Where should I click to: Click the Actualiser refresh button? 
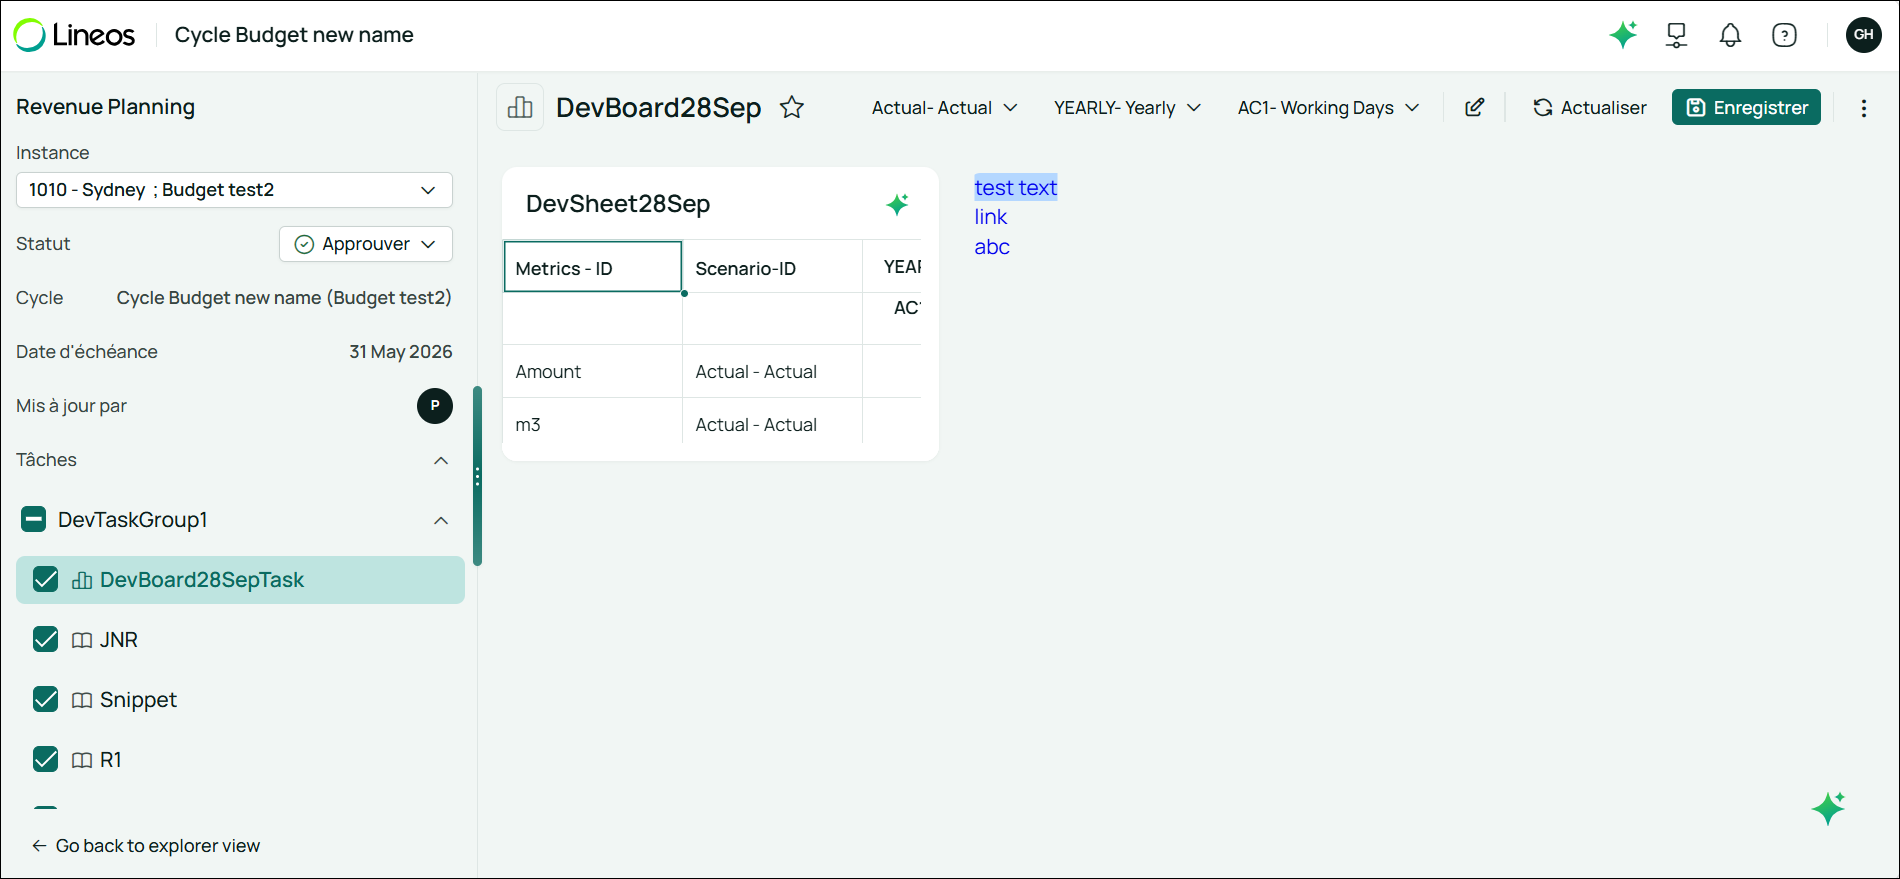pyautogui.click(x=1589, y=108)
